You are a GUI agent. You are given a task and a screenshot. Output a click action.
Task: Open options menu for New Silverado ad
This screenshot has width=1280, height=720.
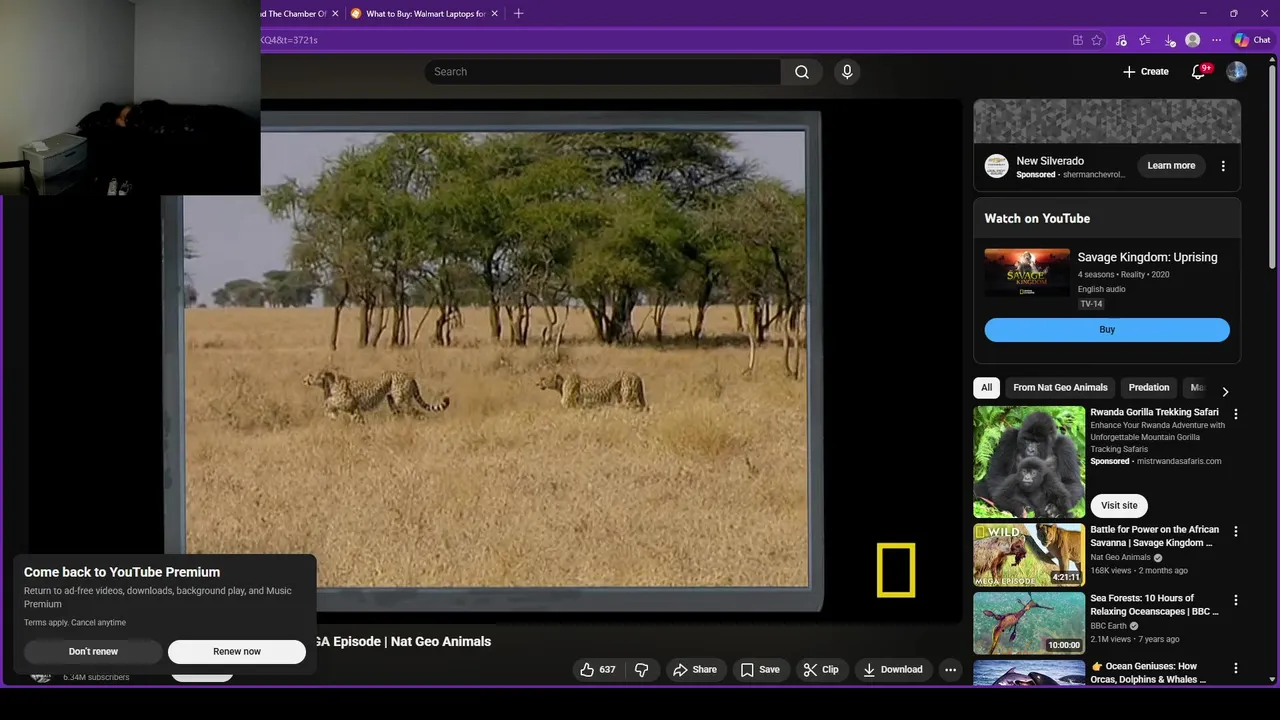tap(1223, 166)
